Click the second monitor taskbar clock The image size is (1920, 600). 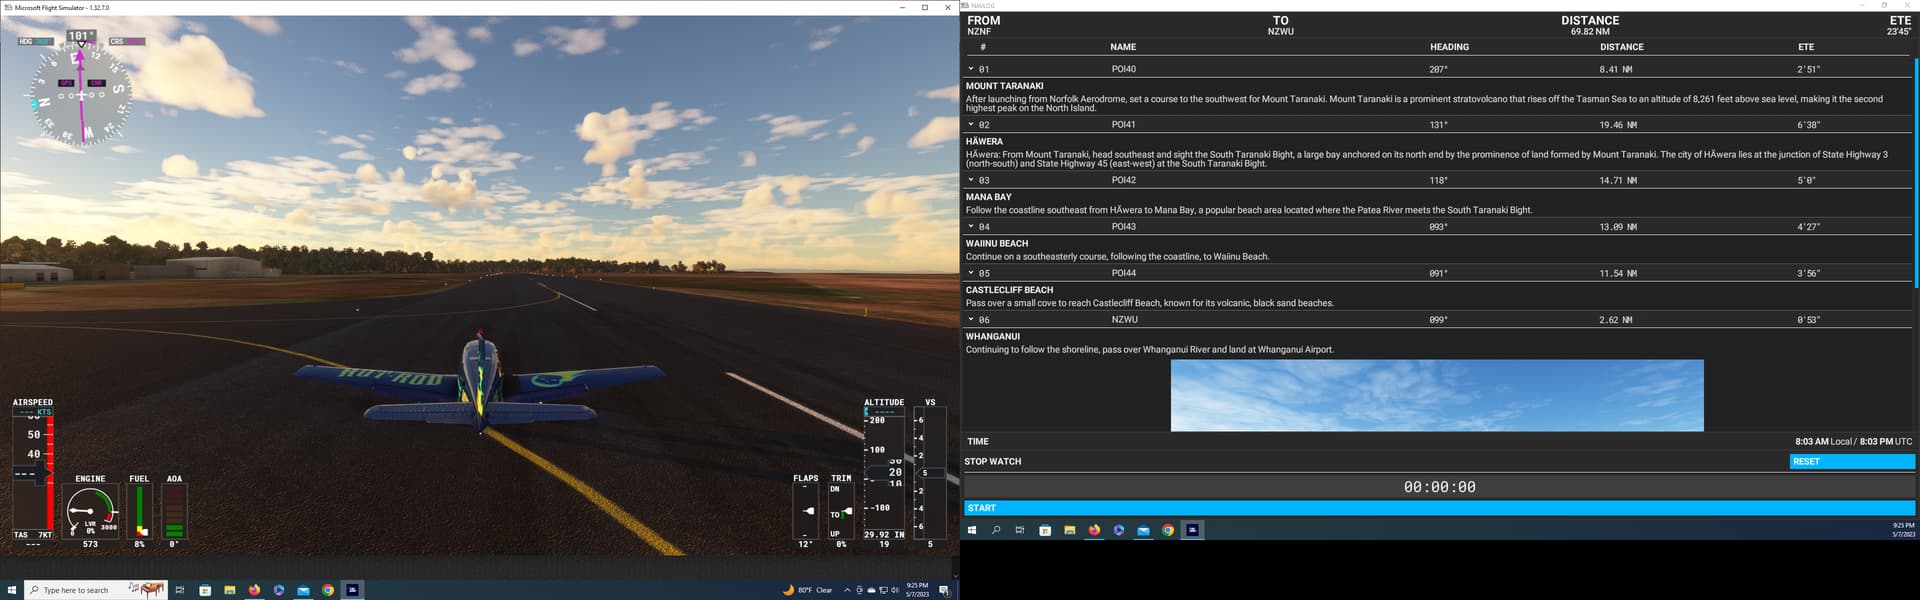[1903, 530]
